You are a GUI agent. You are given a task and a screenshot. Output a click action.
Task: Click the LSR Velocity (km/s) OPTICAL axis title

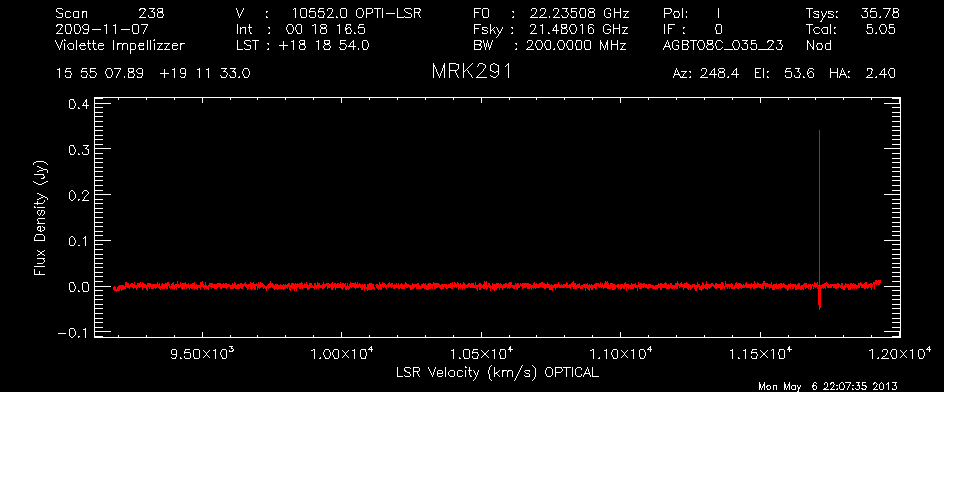[497, 373]
